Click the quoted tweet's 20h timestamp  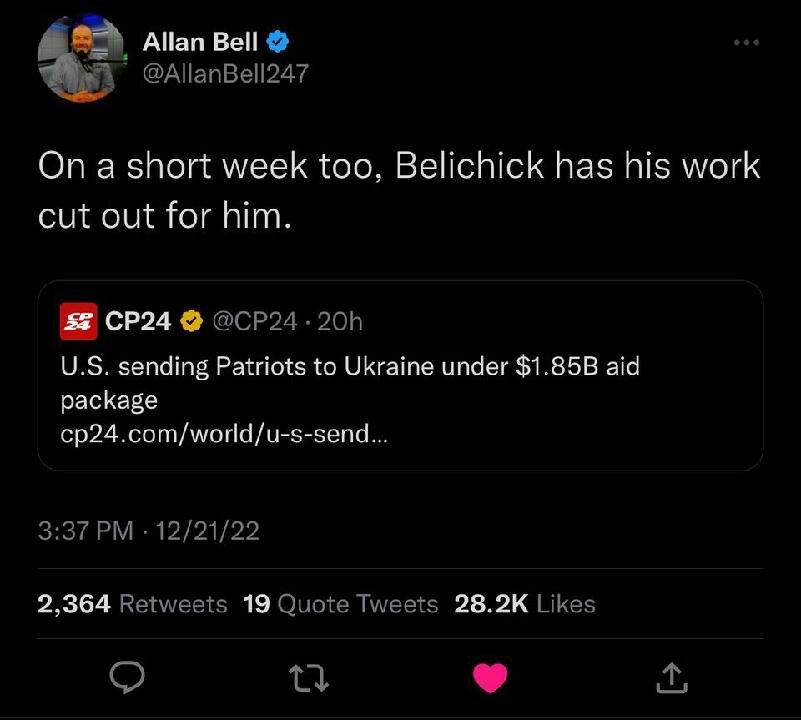[x=345, y=321]
